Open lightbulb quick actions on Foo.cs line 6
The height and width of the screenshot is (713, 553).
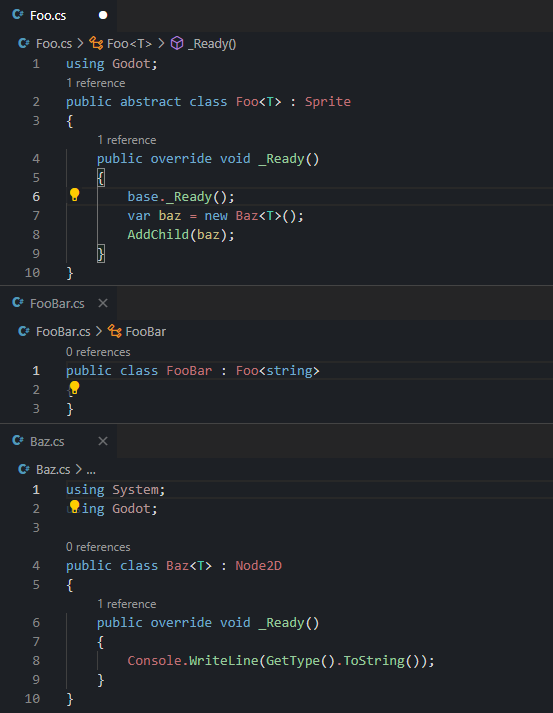click(x=75, y=195)
